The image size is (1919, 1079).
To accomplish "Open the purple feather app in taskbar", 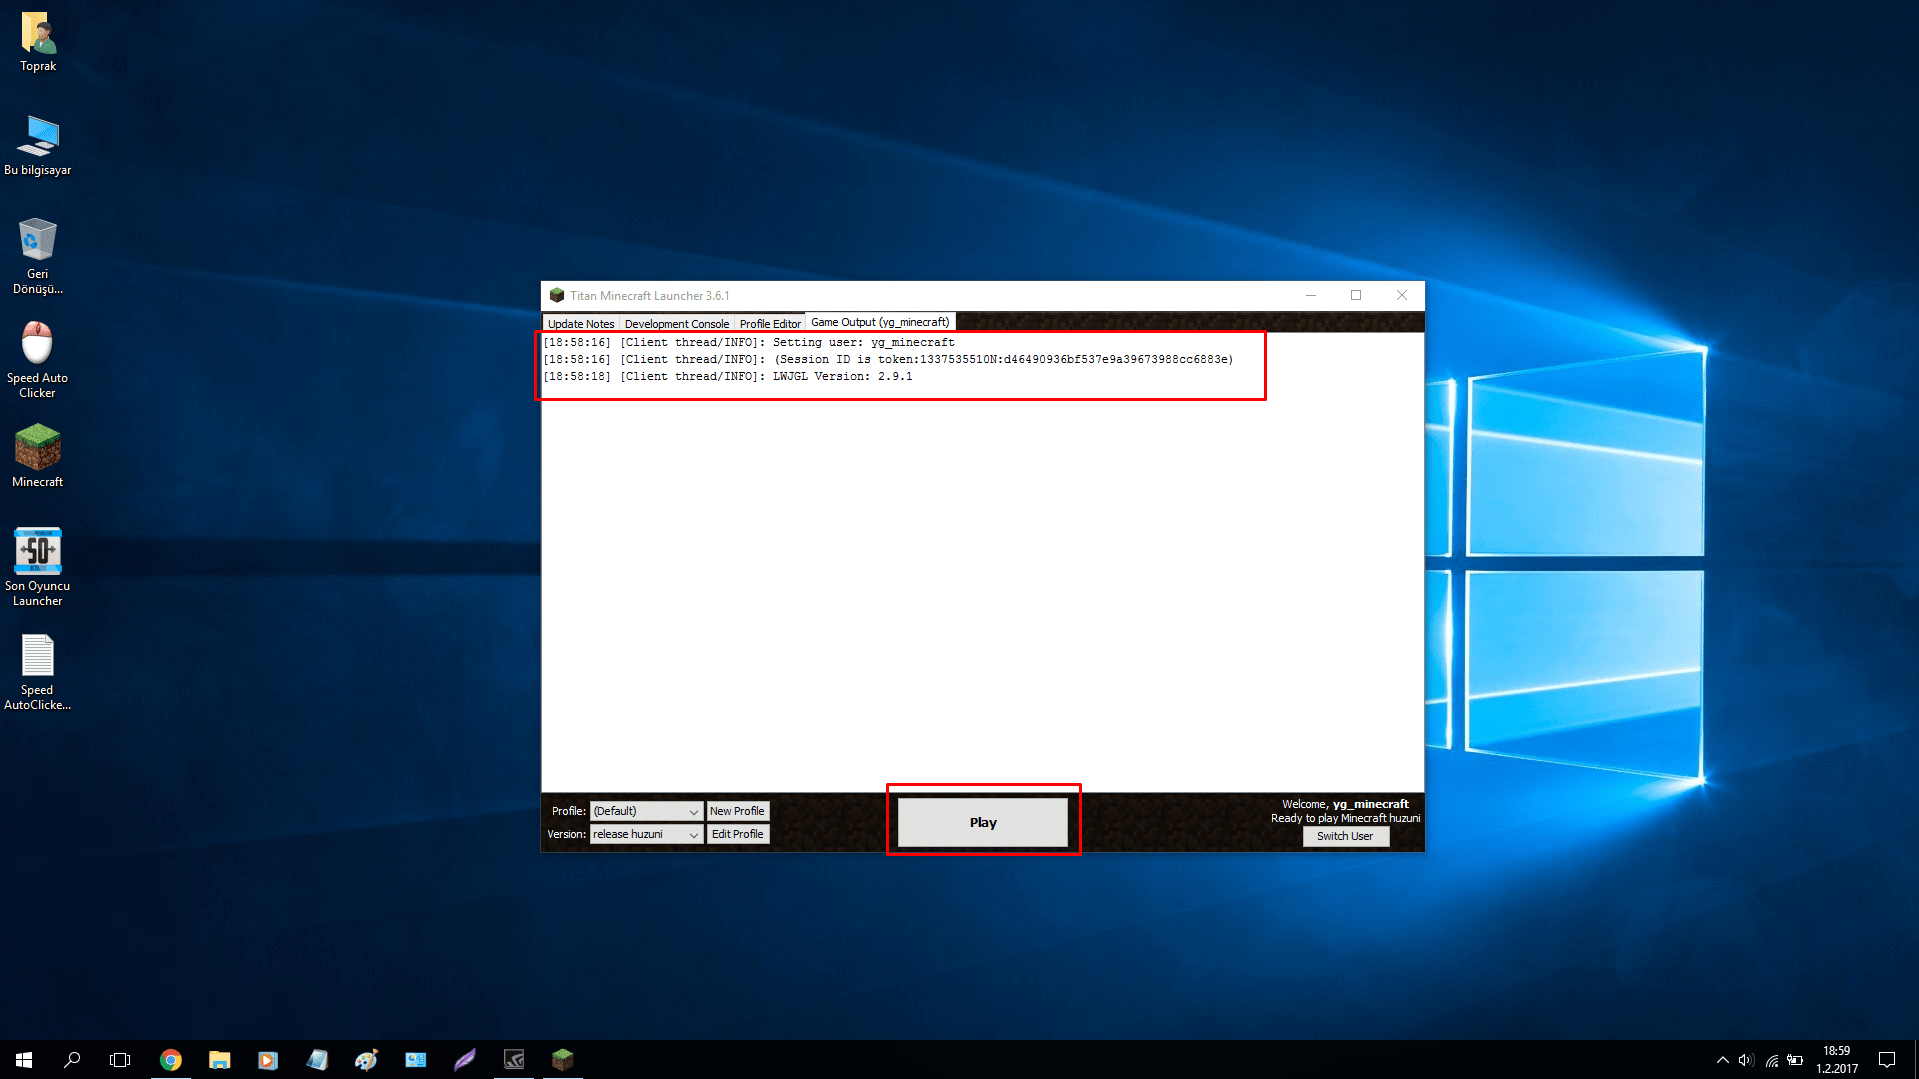I will [x=464, y=1060].
